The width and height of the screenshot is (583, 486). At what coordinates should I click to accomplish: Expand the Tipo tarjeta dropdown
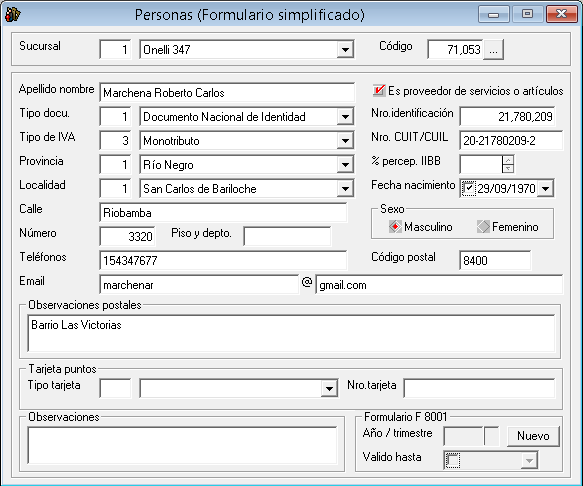point(329,389)
